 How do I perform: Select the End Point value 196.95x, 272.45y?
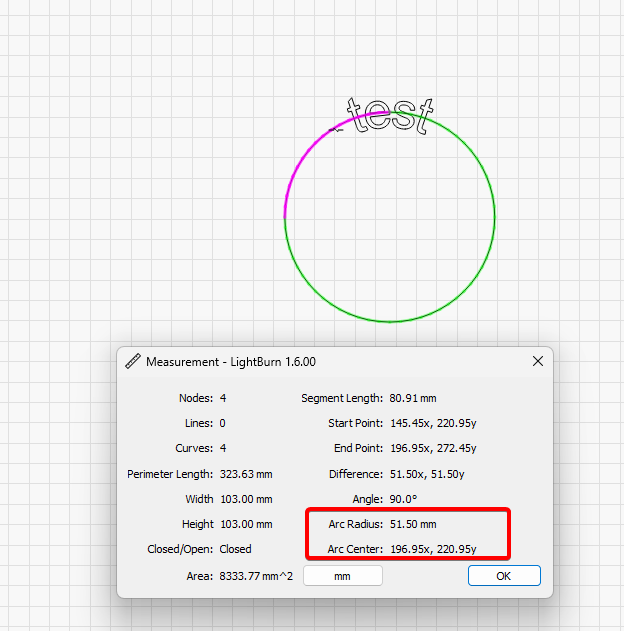(x=433, y=448)
